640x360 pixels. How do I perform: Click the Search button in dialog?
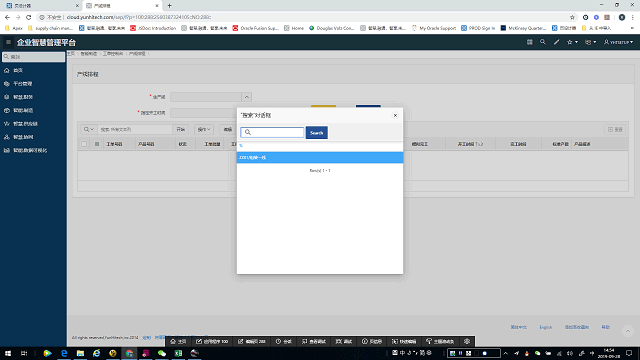317,133
